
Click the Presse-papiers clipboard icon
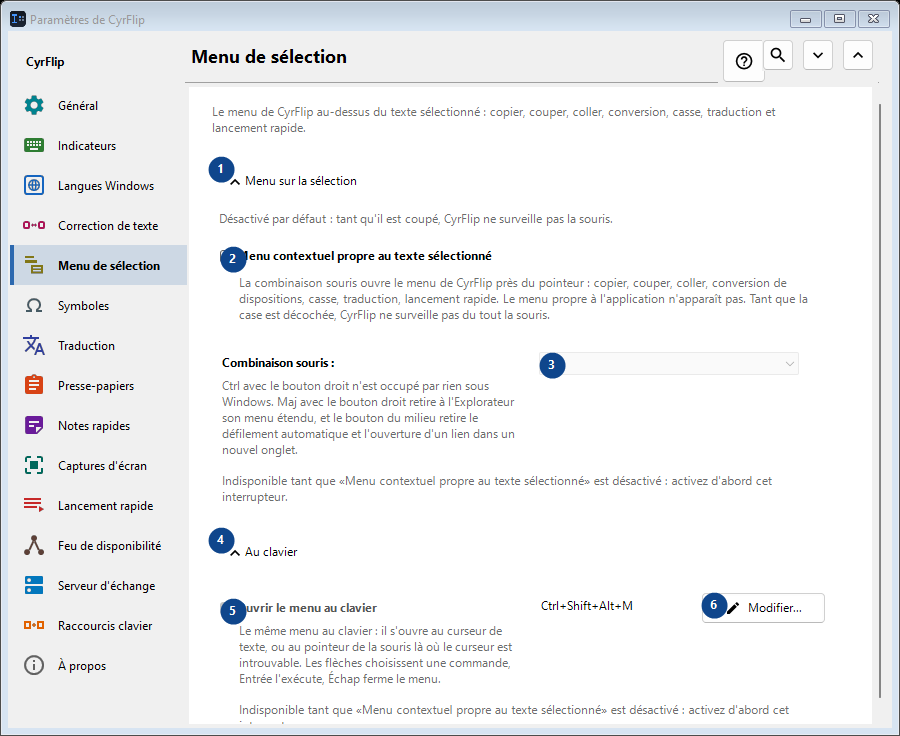point(34,385)
